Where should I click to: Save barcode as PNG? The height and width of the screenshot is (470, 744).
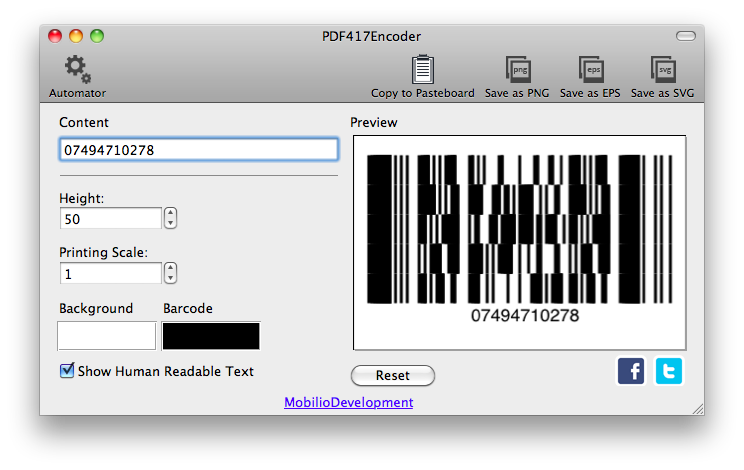pyautogui.click(x=517, y=70)
